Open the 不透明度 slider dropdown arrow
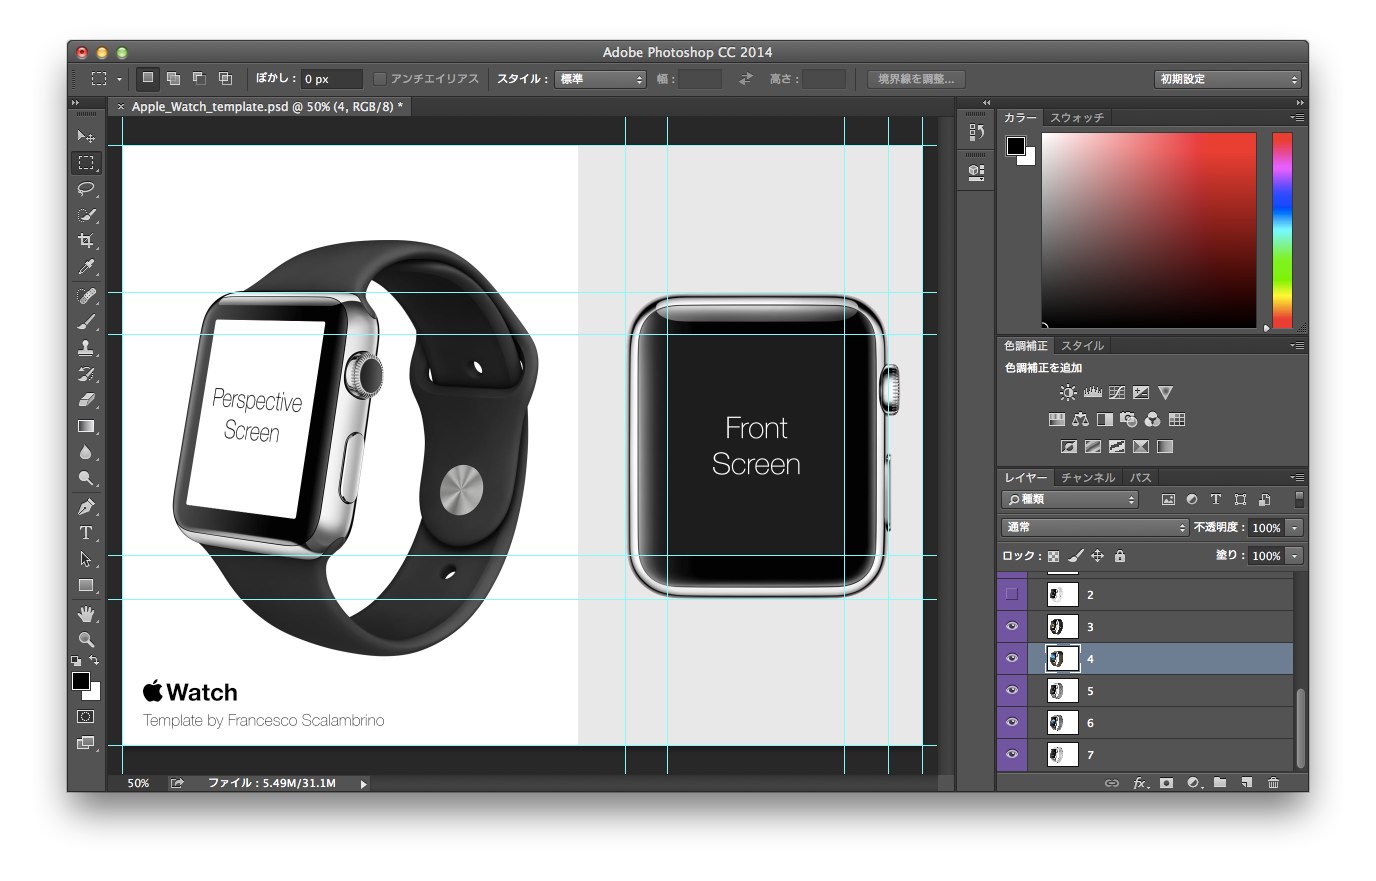This screenshot has height=881, width=1376. tap(1295, 527)
